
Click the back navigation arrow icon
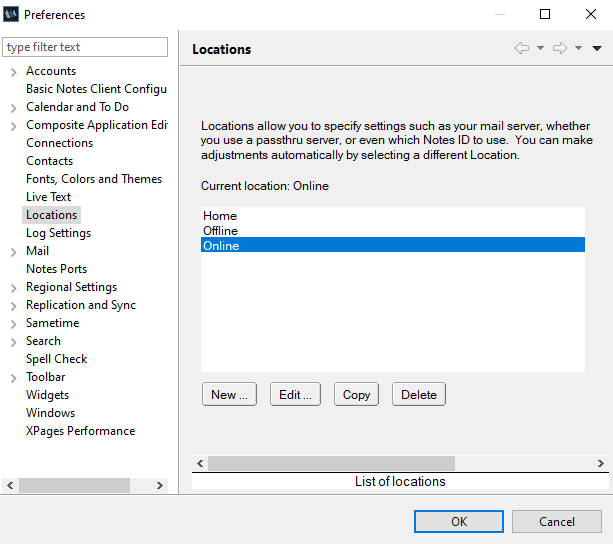[x=521, y=48]
